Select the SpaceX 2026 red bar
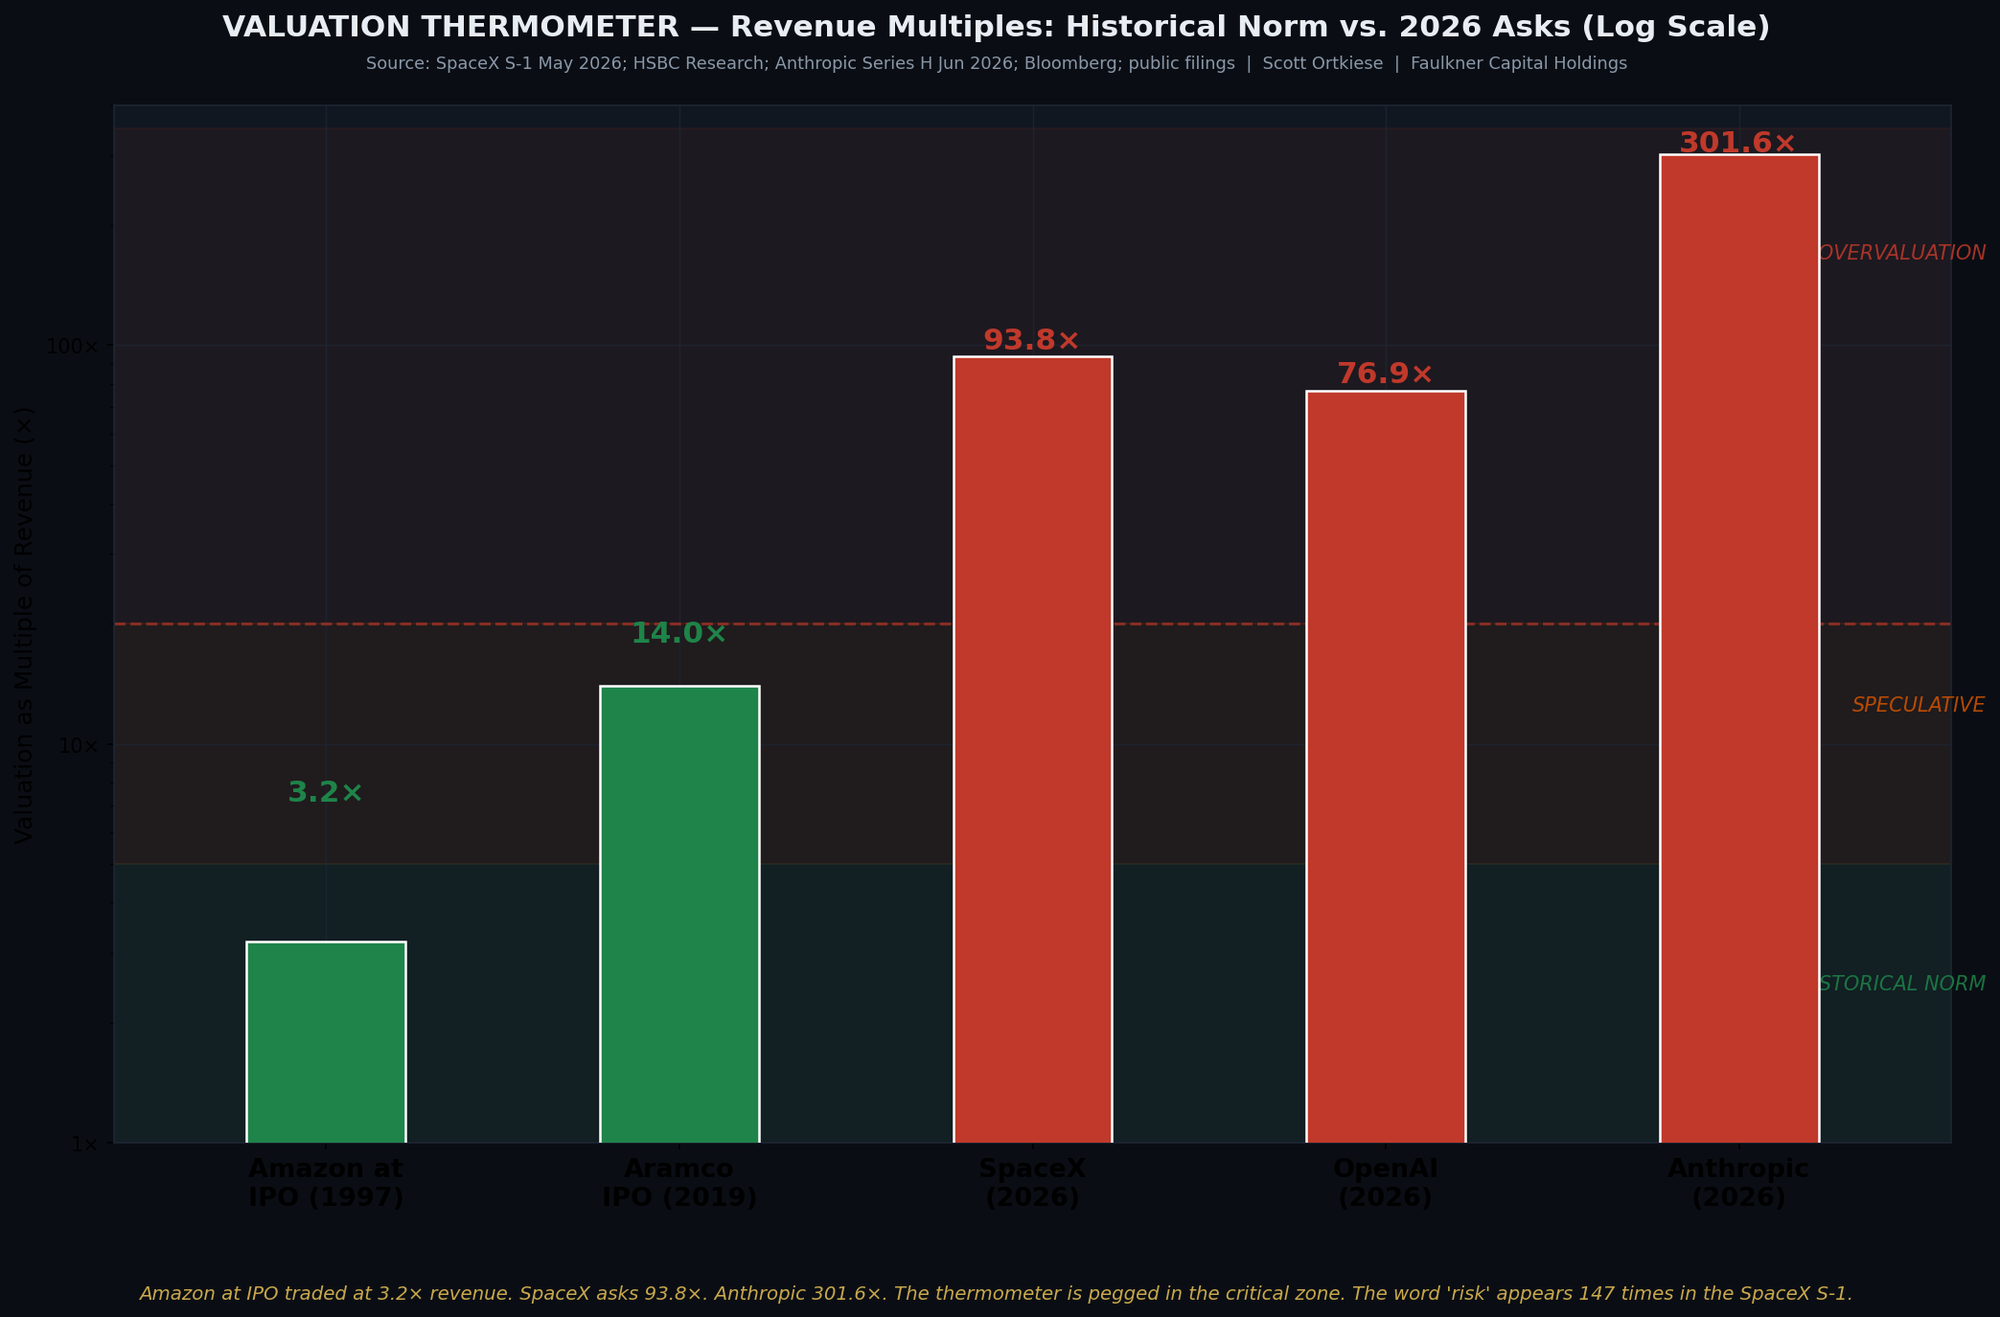The height and width of the screenshot is (1317, 2000). point(1033,749)
